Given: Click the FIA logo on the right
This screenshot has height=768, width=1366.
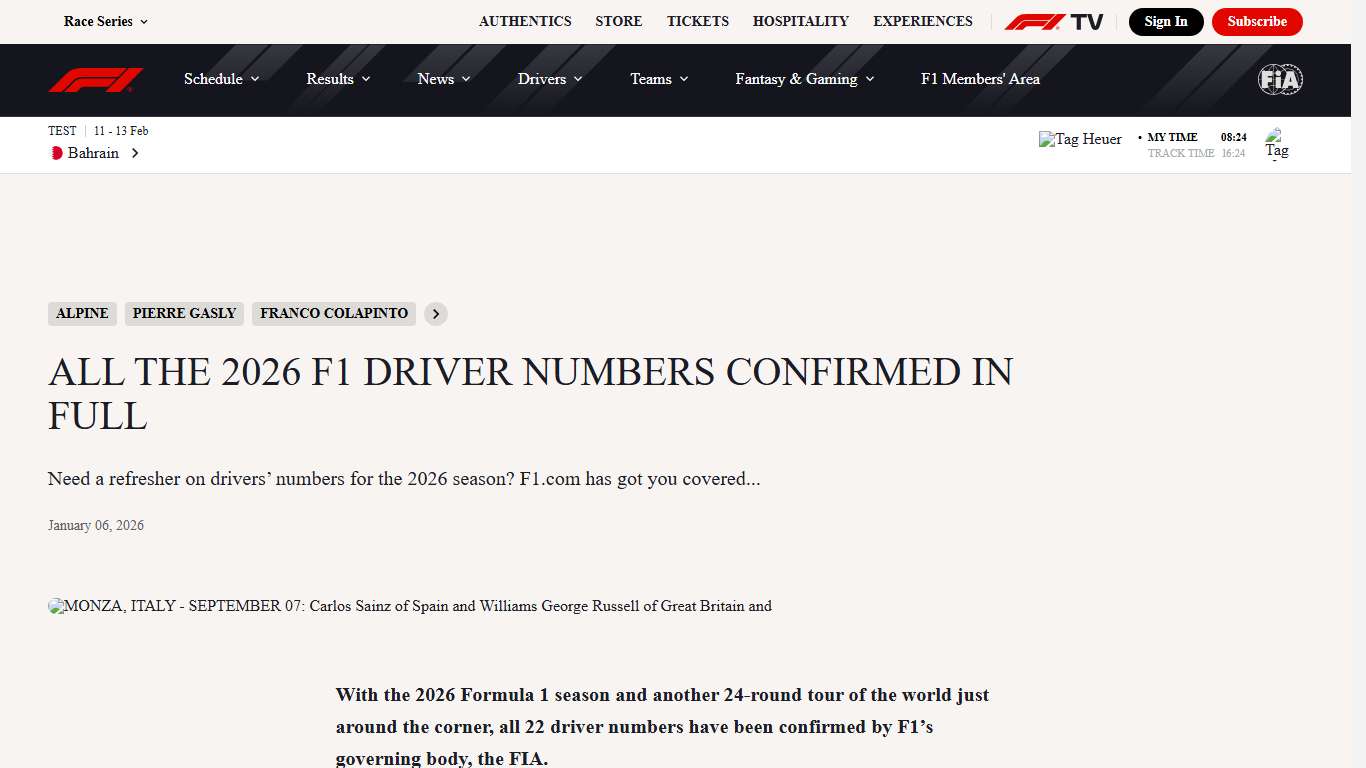Looking at the screenshot, I should (x=1280, y=79).
